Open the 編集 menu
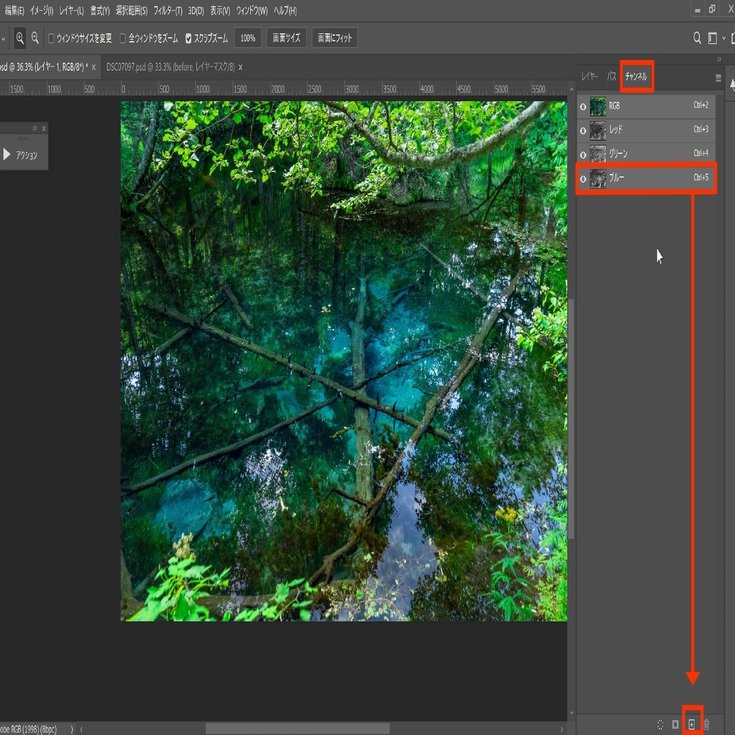Viewport: 735px width, 735px height. [x=14, y=10]
